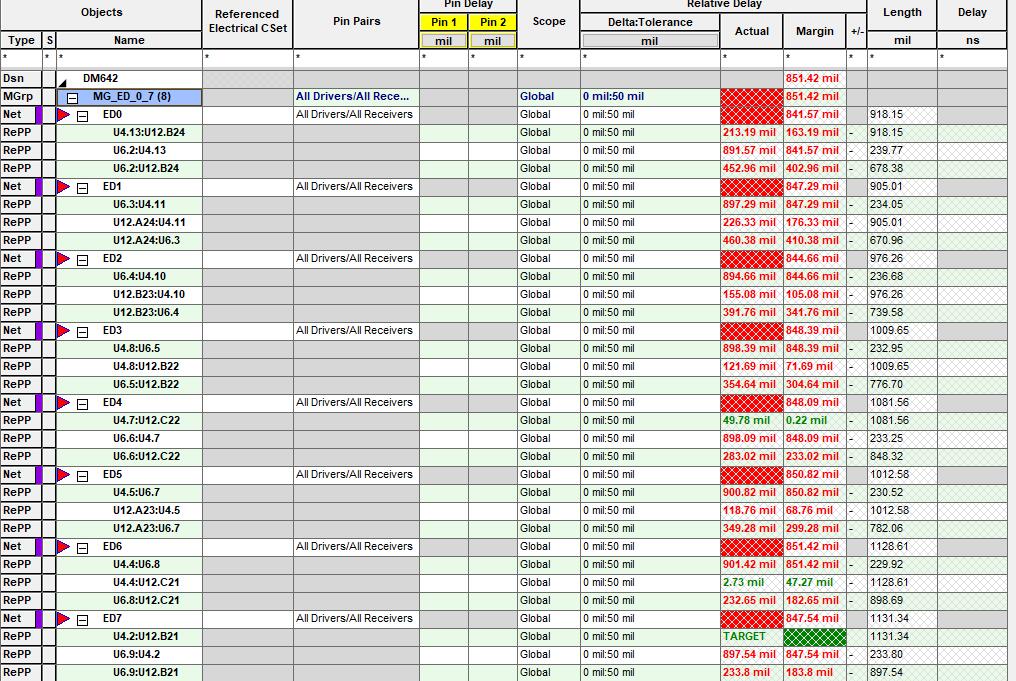Click the red flag icon on ED2
The width and height of the screenshot is (1016, 681).
click(64, 259)
